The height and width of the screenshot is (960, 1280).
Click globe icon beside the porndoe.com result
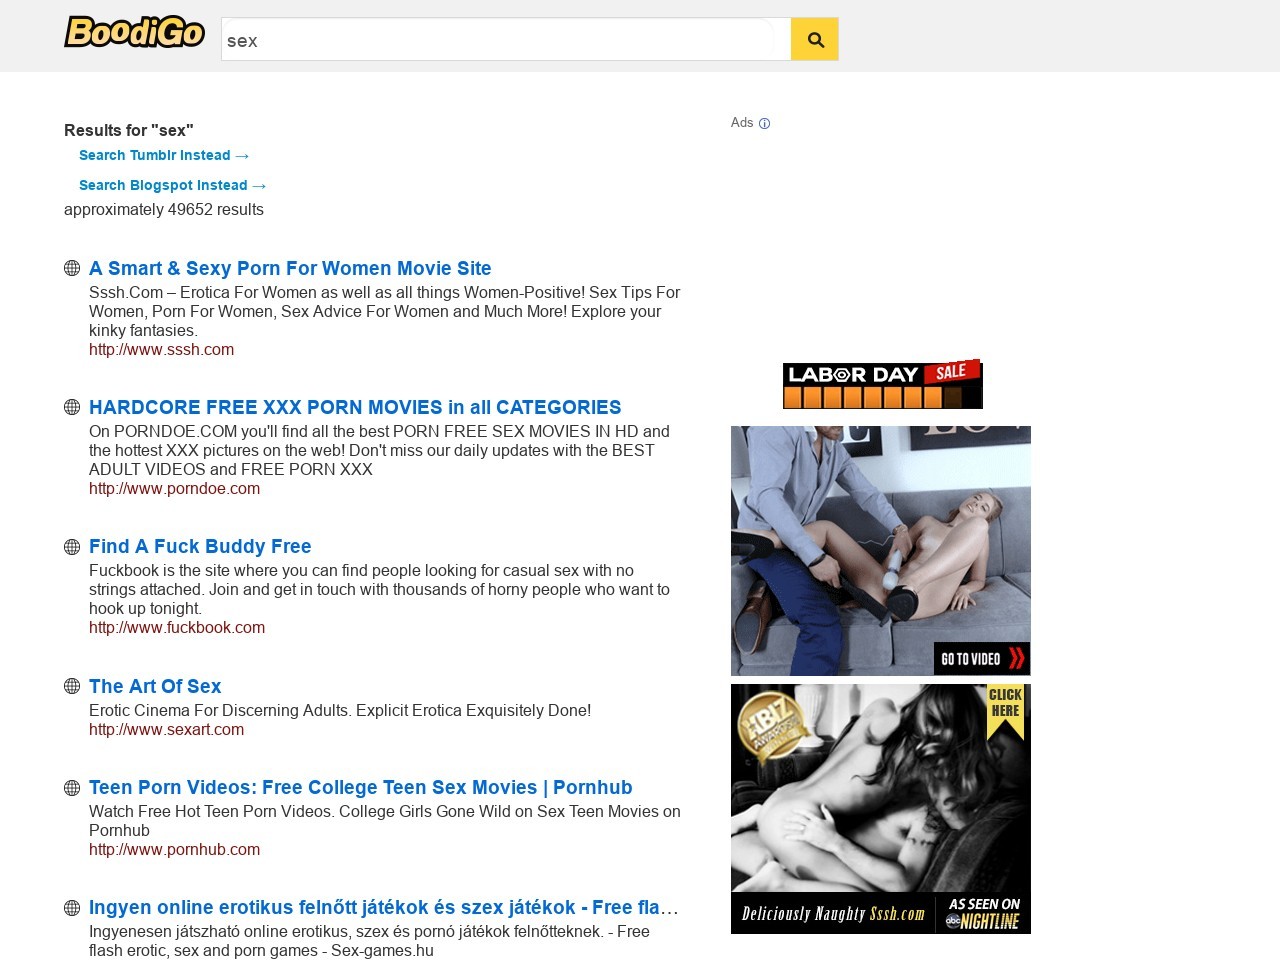(72, 407)
